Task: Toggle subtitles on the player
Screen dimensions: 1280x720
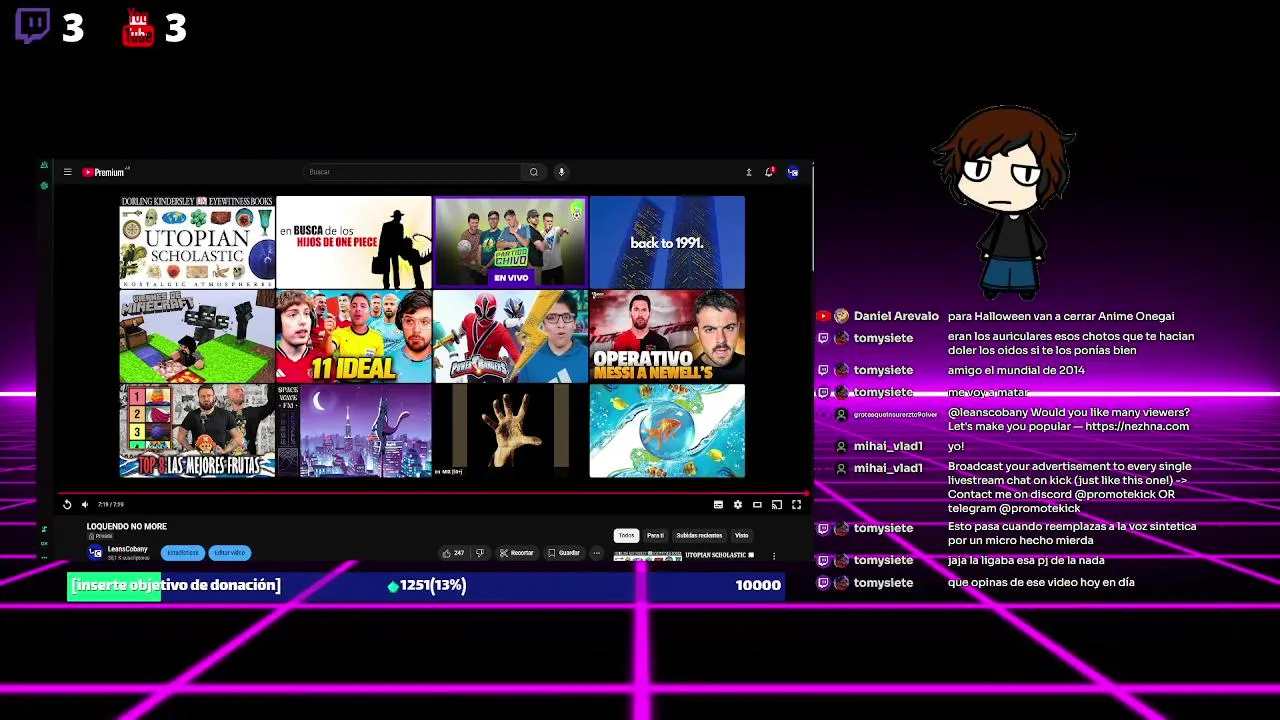Action: click(x=718, y=504)
